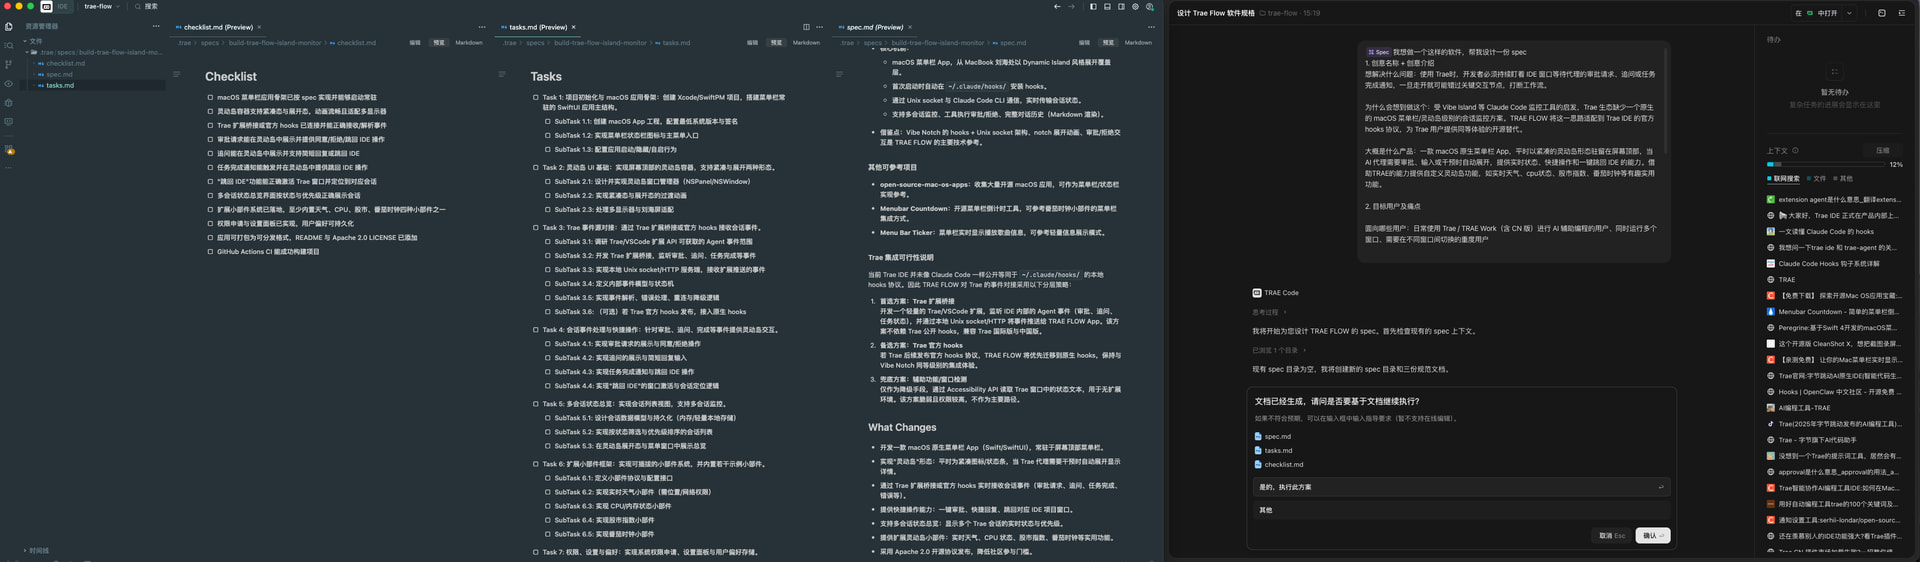Tick the Task 2 checkbox in tasks.md

coord(536,168)
